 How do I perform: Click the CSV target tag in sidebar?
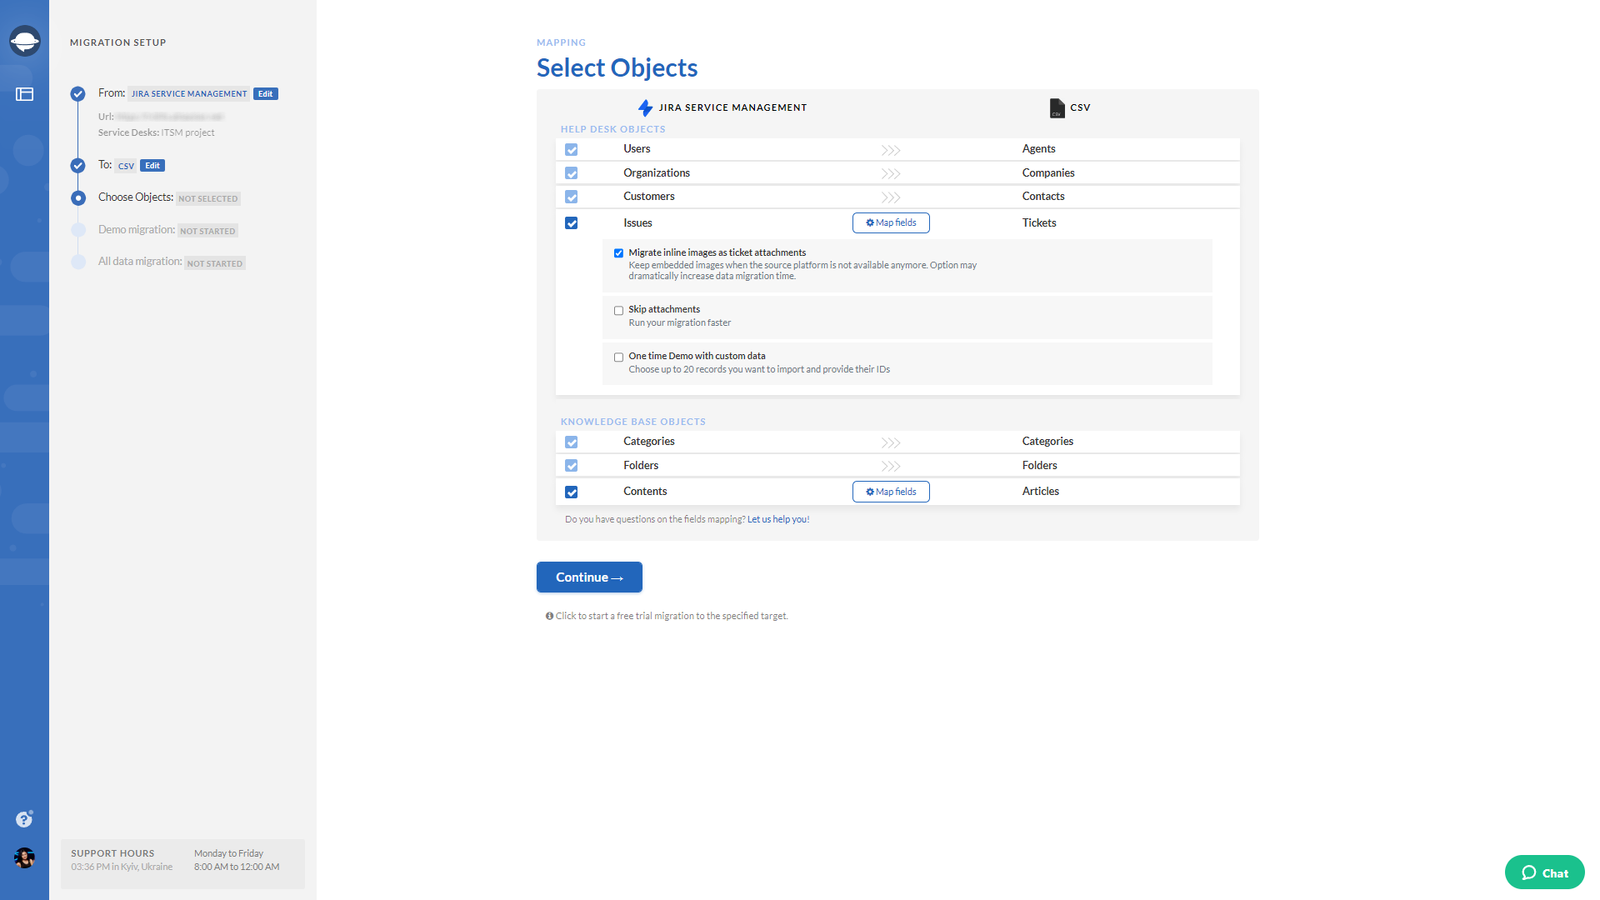click(x=126, y=166)
